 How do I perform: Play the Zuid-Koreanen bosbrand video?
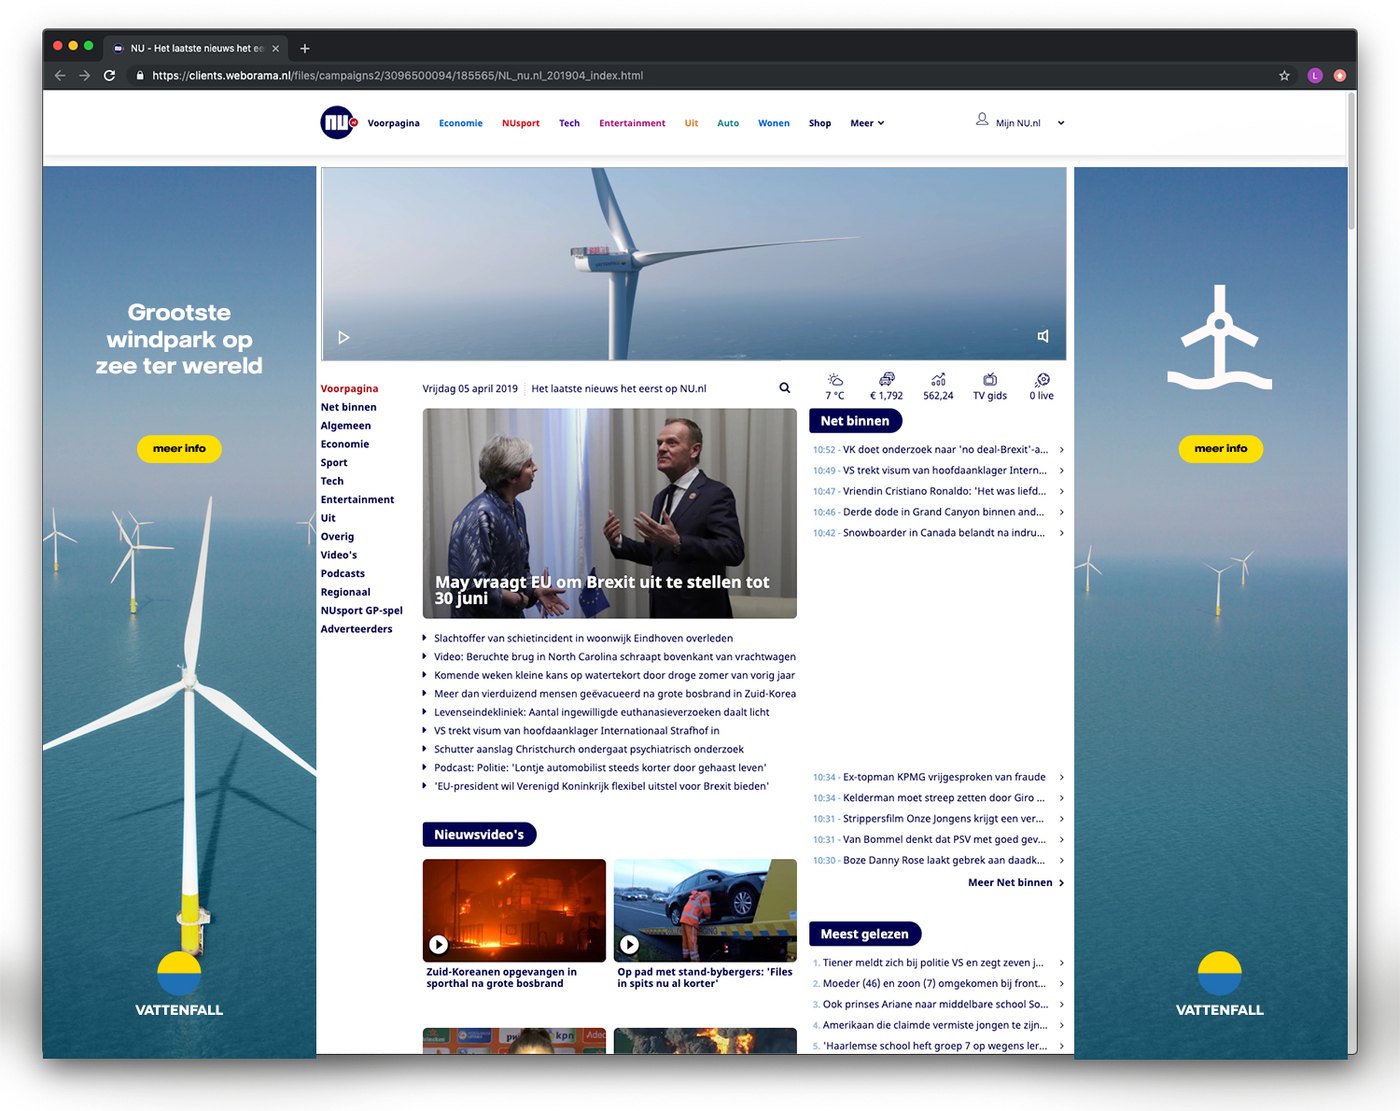pyautogui.click(x=438, y=944)
